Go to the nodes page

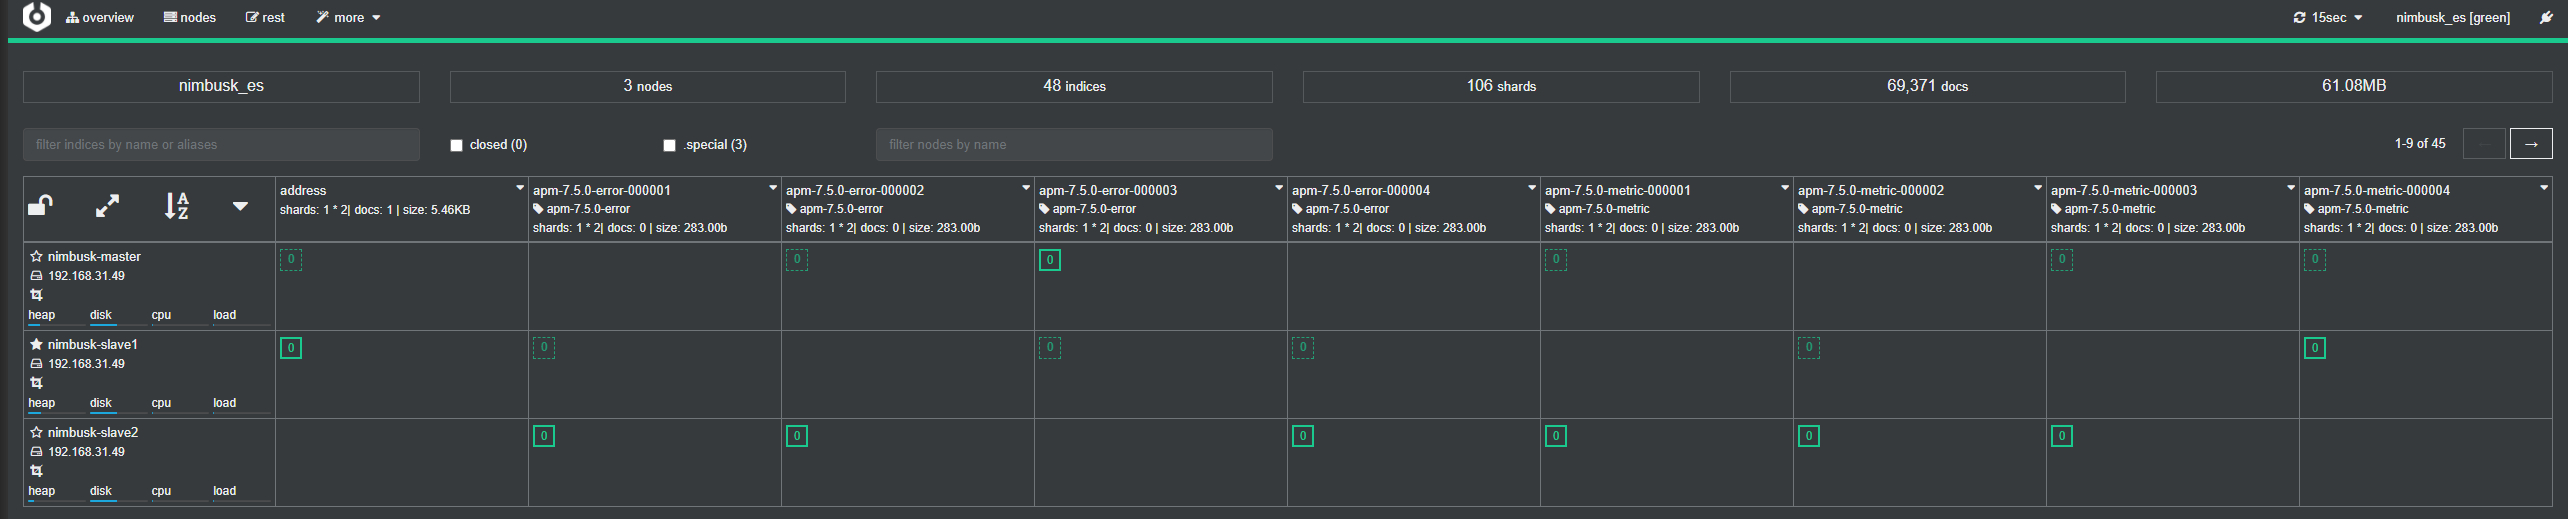[x=190, y=18]
